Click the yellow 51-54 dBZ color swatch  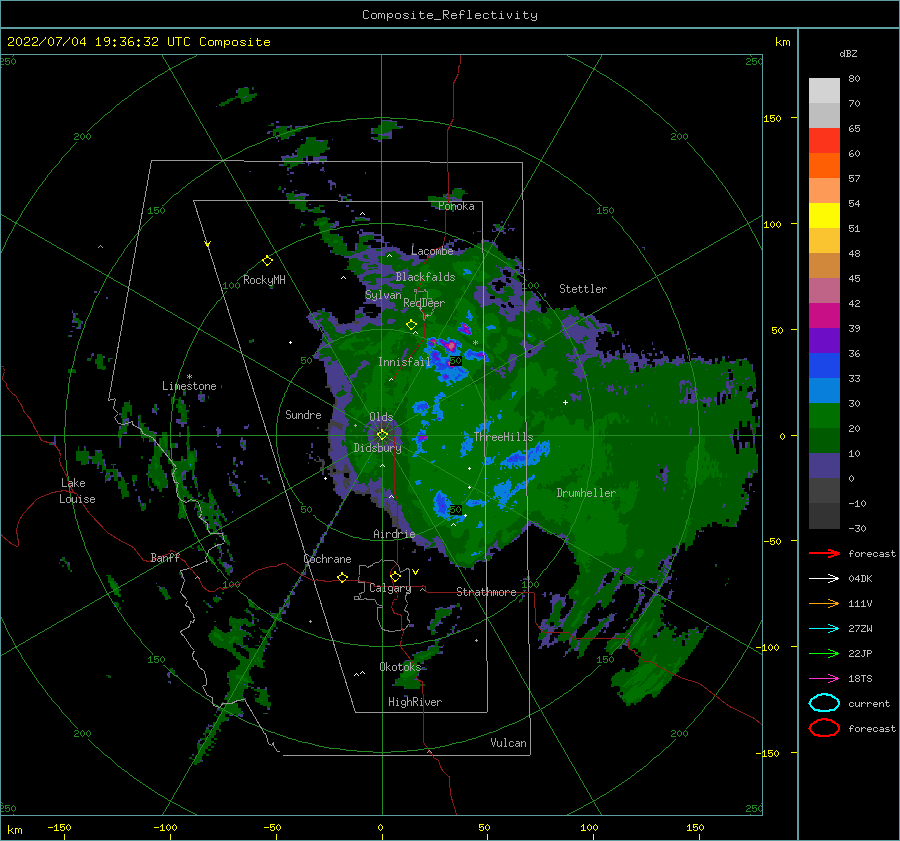824,216
